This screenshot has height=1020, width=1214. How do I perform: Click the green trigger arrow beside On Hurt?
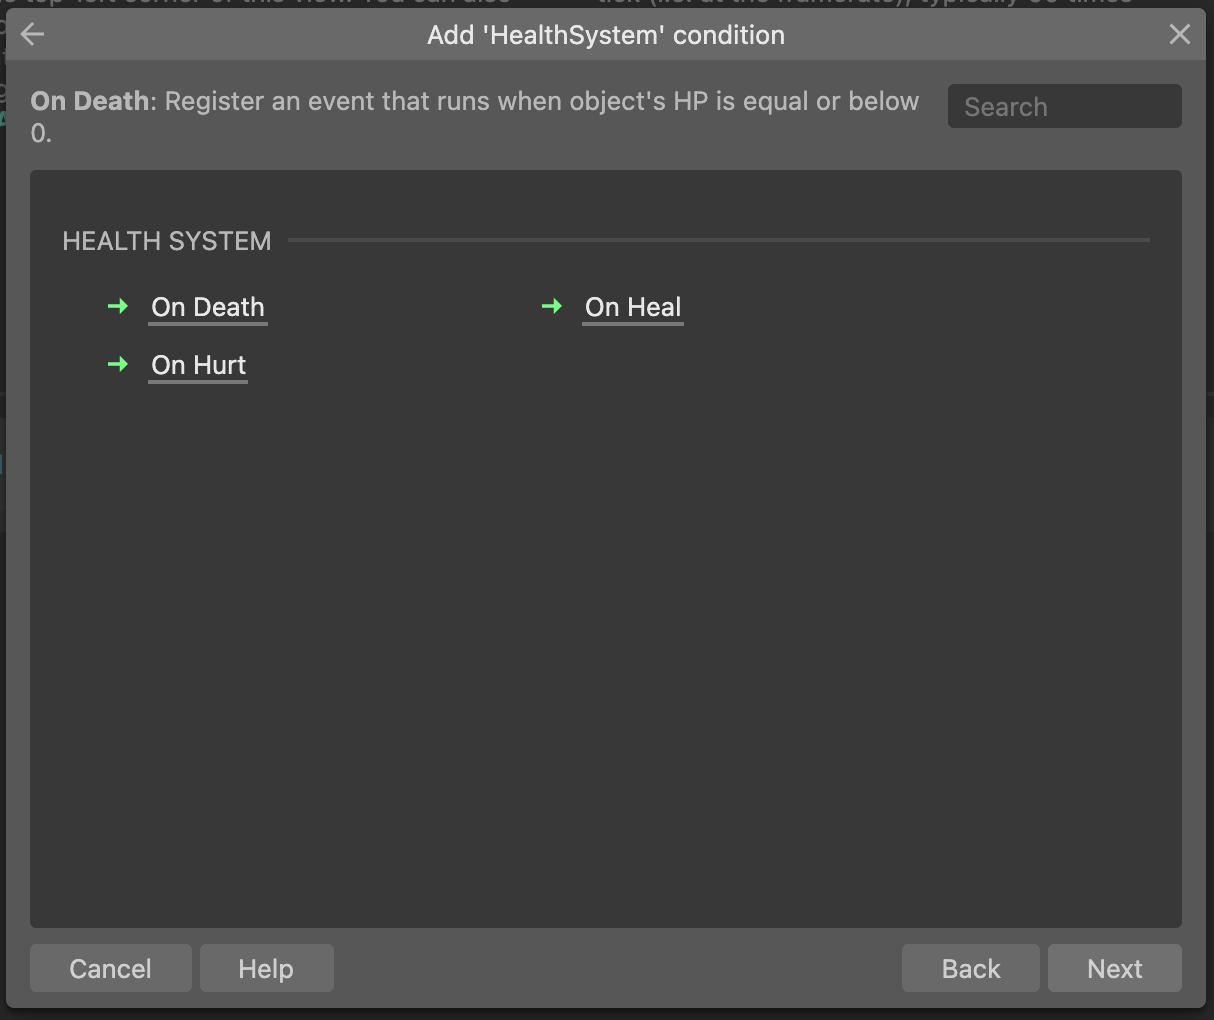pos(118,365)
